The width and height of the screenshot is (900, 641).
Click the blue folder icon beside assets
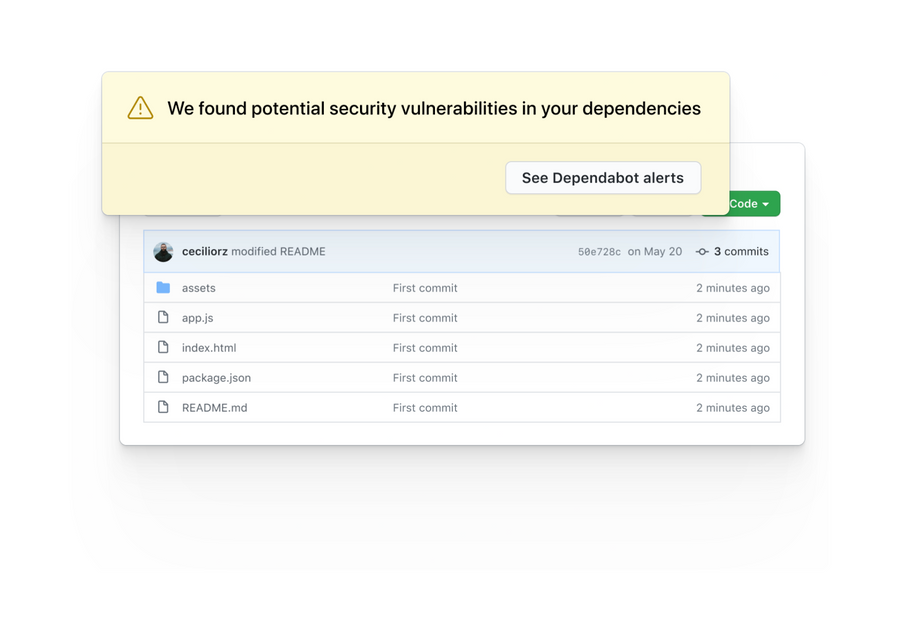click(164, 288)
